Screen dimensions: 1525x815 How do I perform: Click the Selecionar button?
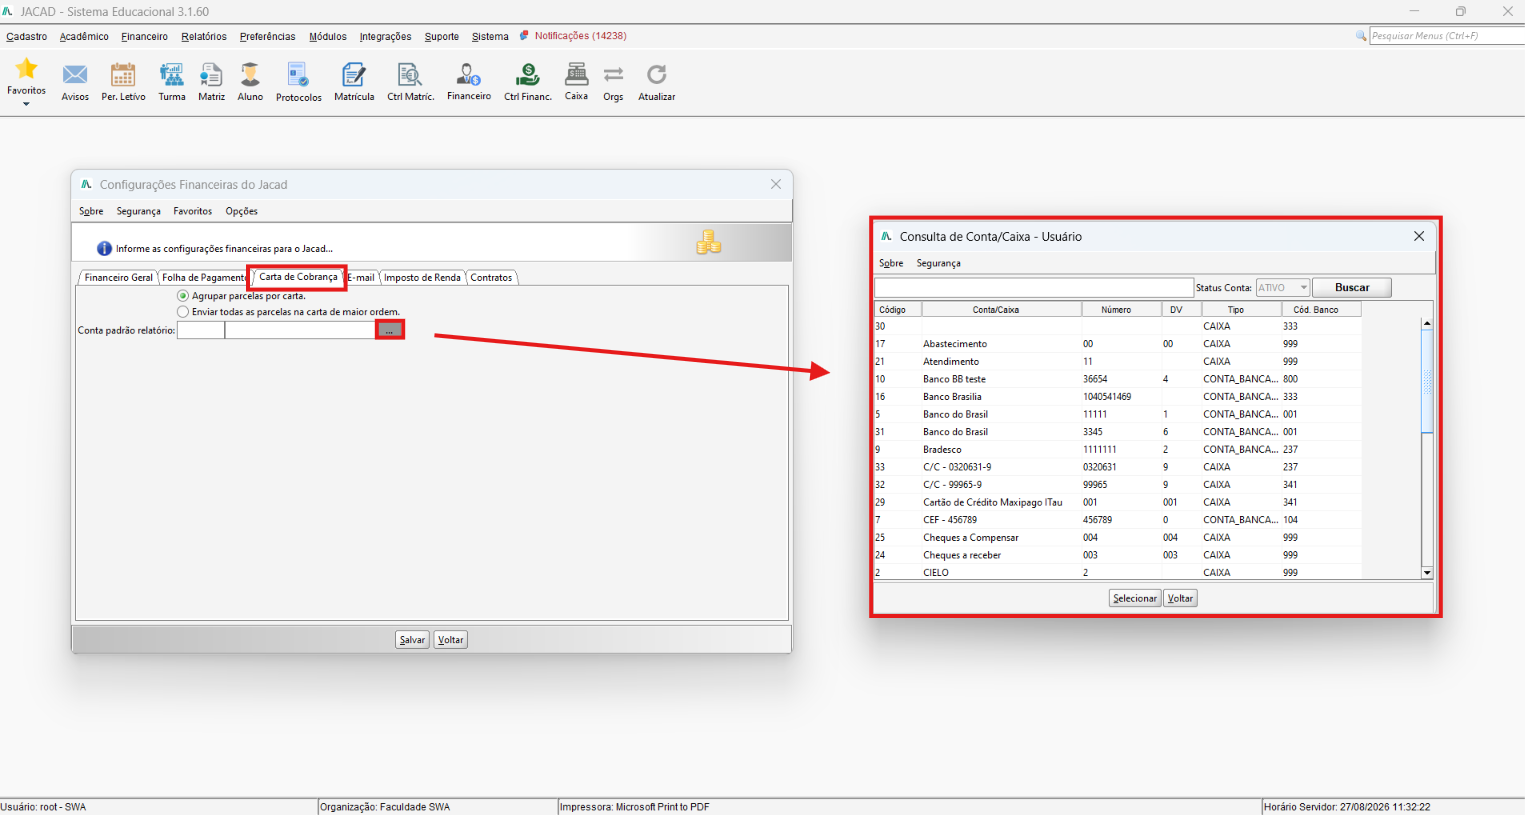point(1135,598)
